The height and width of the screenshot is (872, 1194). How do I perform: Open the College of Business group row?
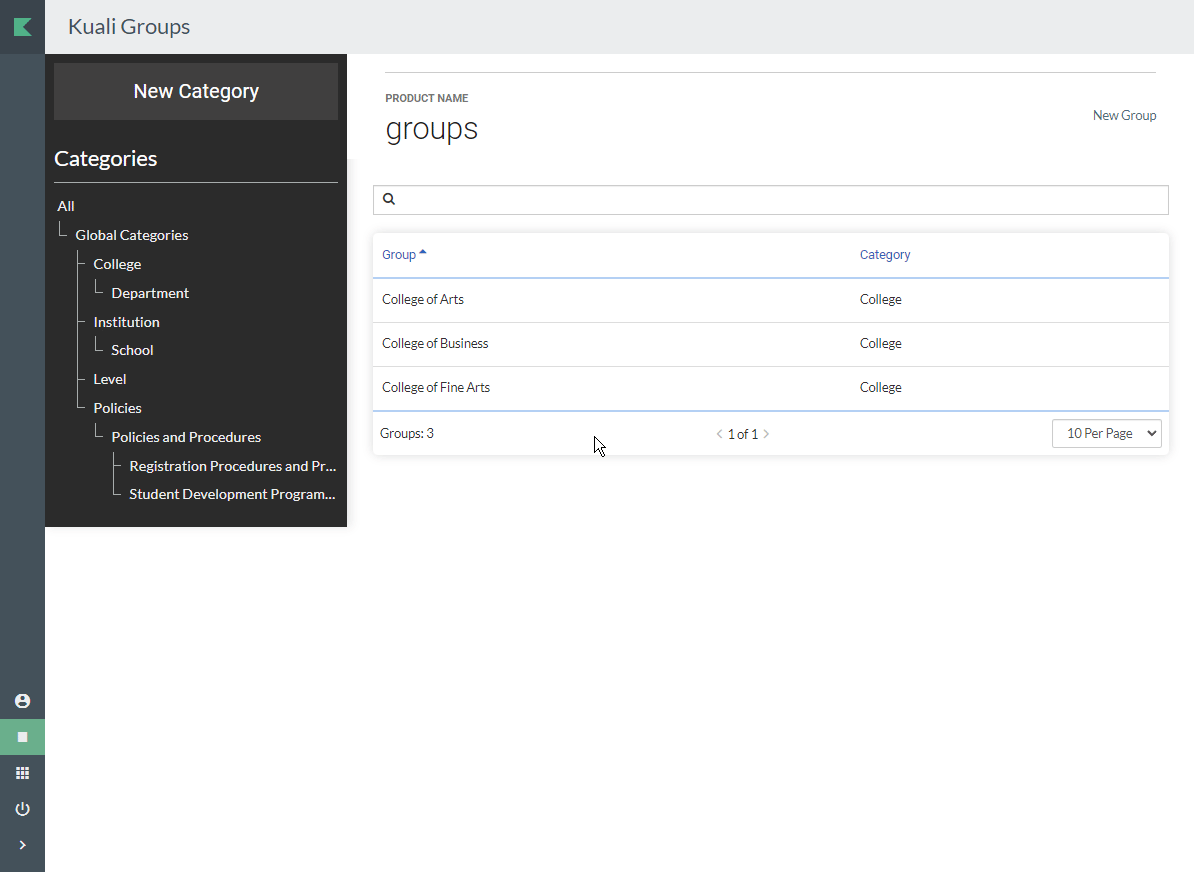(435, 344)
